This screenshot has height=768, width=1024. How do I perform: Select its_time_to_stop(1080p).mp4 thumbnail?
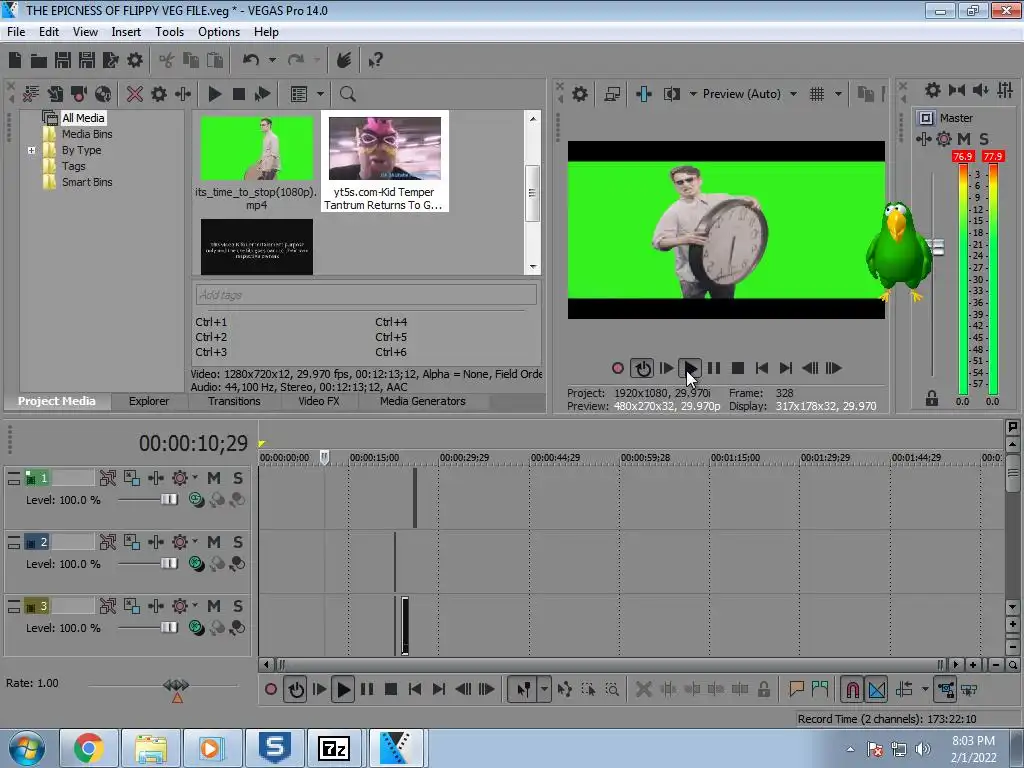(x=257, y=148)
